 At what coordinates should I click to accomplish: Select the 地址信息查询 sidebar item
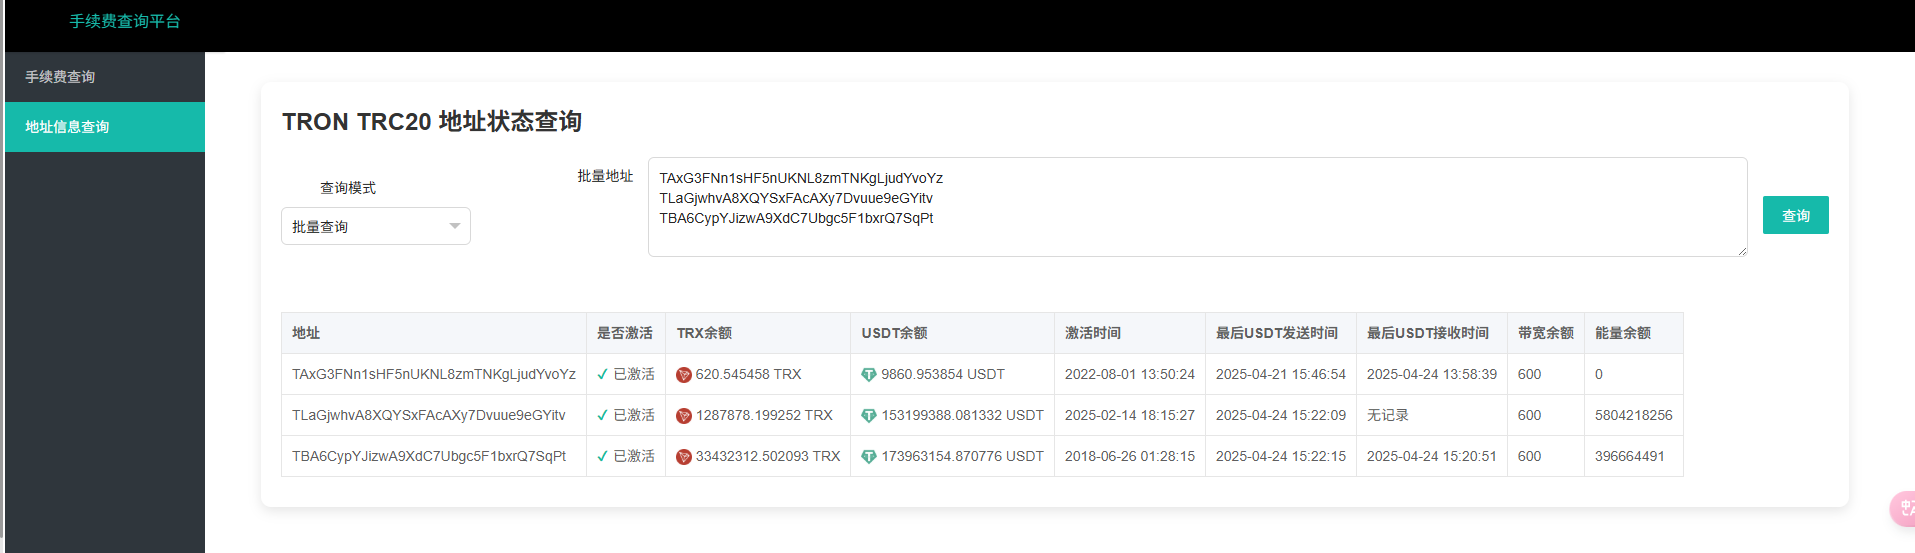pos(105,127)
